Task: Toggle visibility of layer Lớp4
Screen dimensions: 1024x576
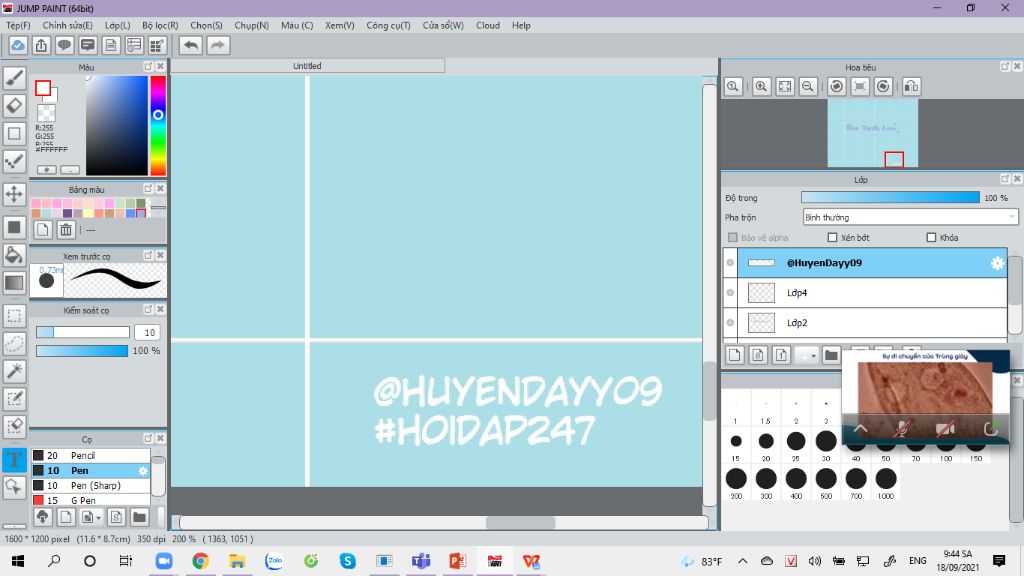Action: 730,293
